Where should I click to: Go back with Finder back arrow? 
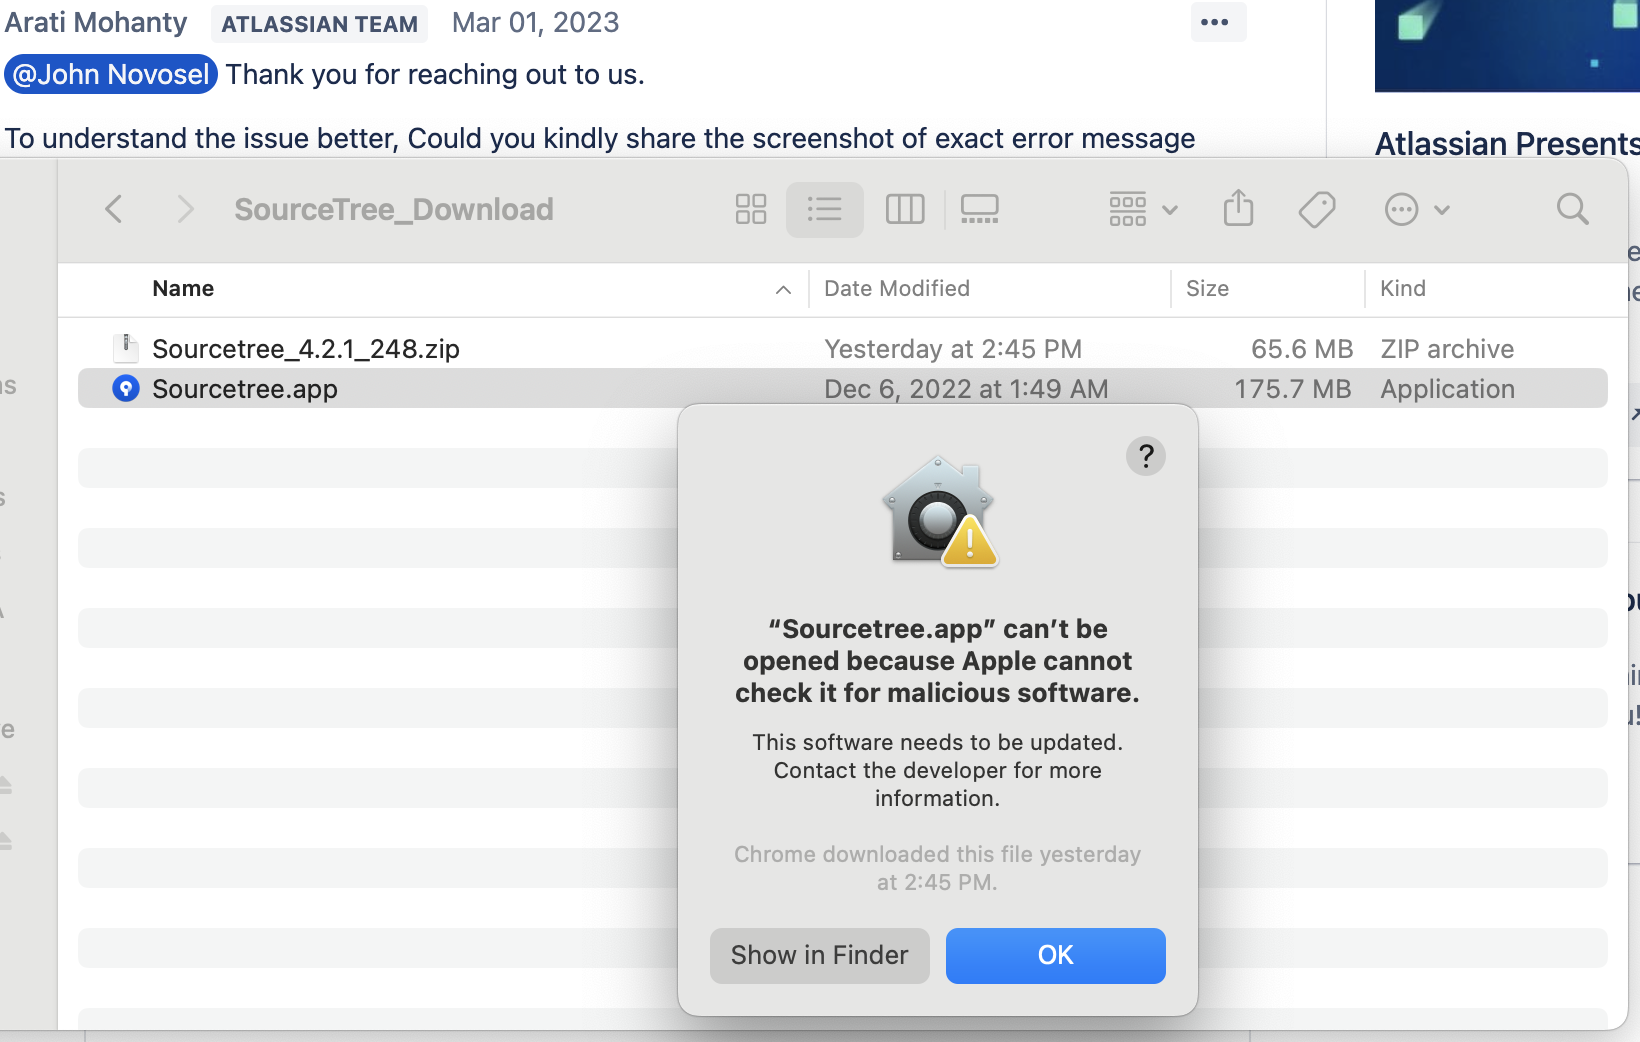click(x=114, y=209)
